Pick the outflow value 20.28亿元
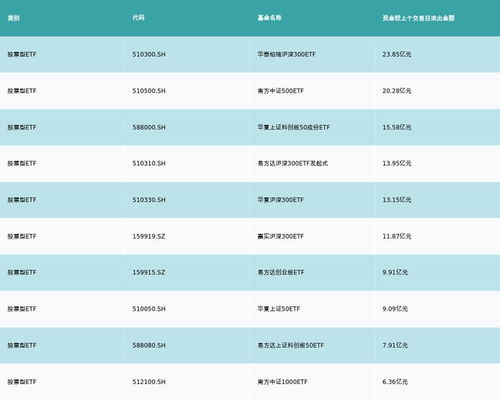Screen dimensions: 500x400 pos(397,91)
